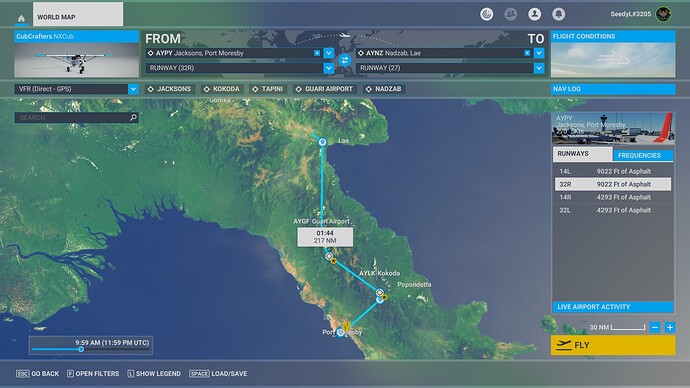Viewport: 690px width, 388px height.
Task: Click the 01:44 217 NM route tooltip
Action: point(325,237)
